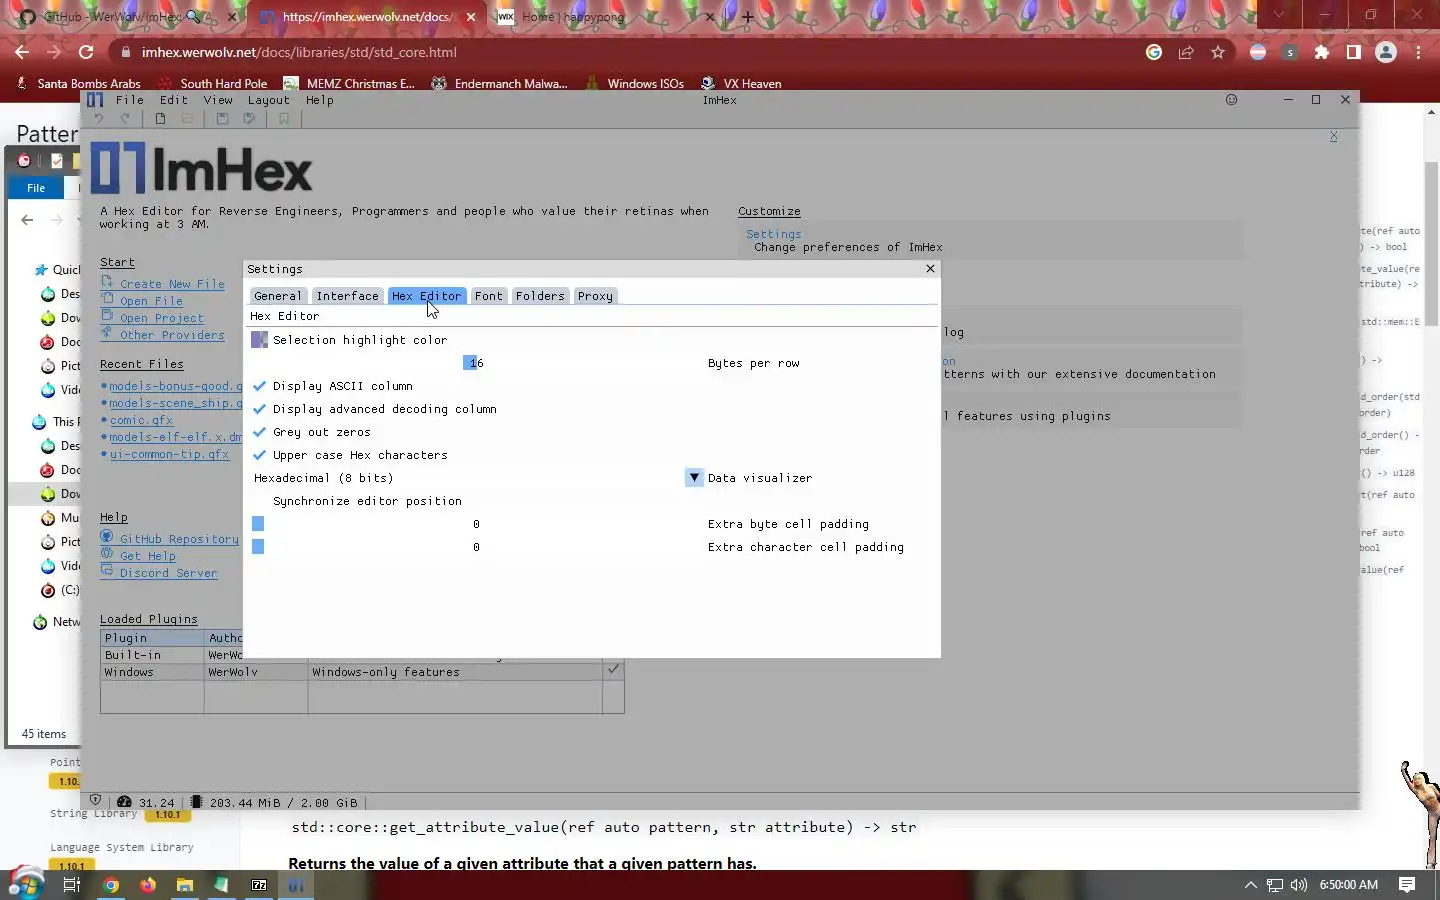1440x900 pixels.
Task: Toggle the Windows plugin enabled checkmark
Action: click(x=613, y=669)
